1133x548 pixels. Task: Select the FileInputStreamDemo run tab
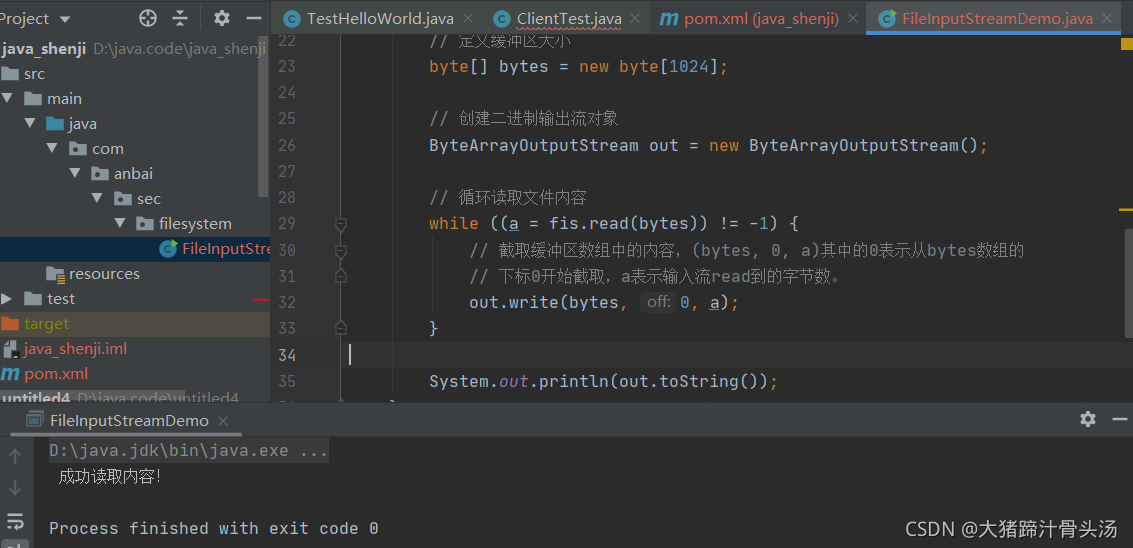[x=129, y=420]
